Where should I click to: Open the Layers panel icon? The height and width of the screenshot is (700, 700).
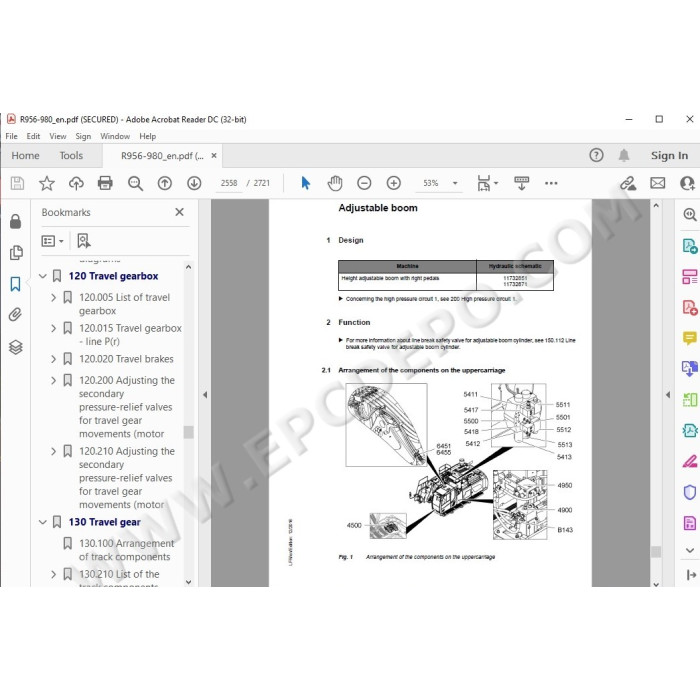click(16, 347)
